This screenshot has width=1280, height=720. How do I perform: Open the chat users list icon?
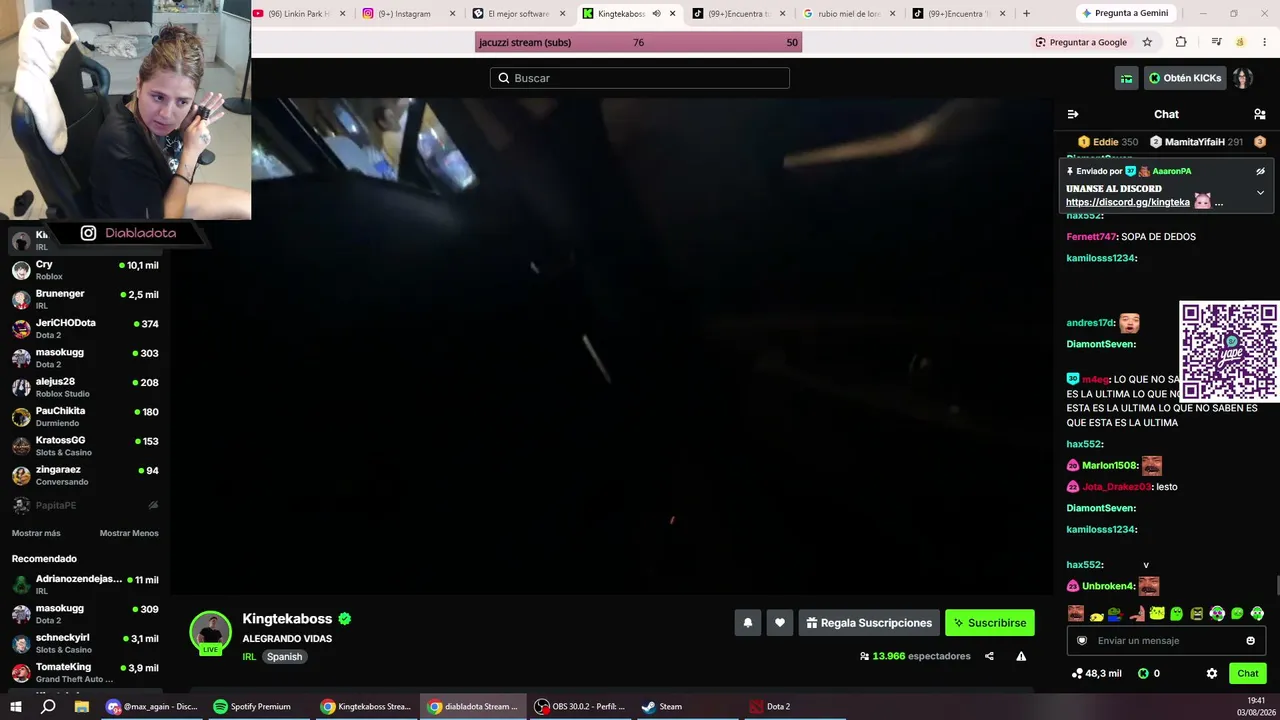(x=1260, y=114)
